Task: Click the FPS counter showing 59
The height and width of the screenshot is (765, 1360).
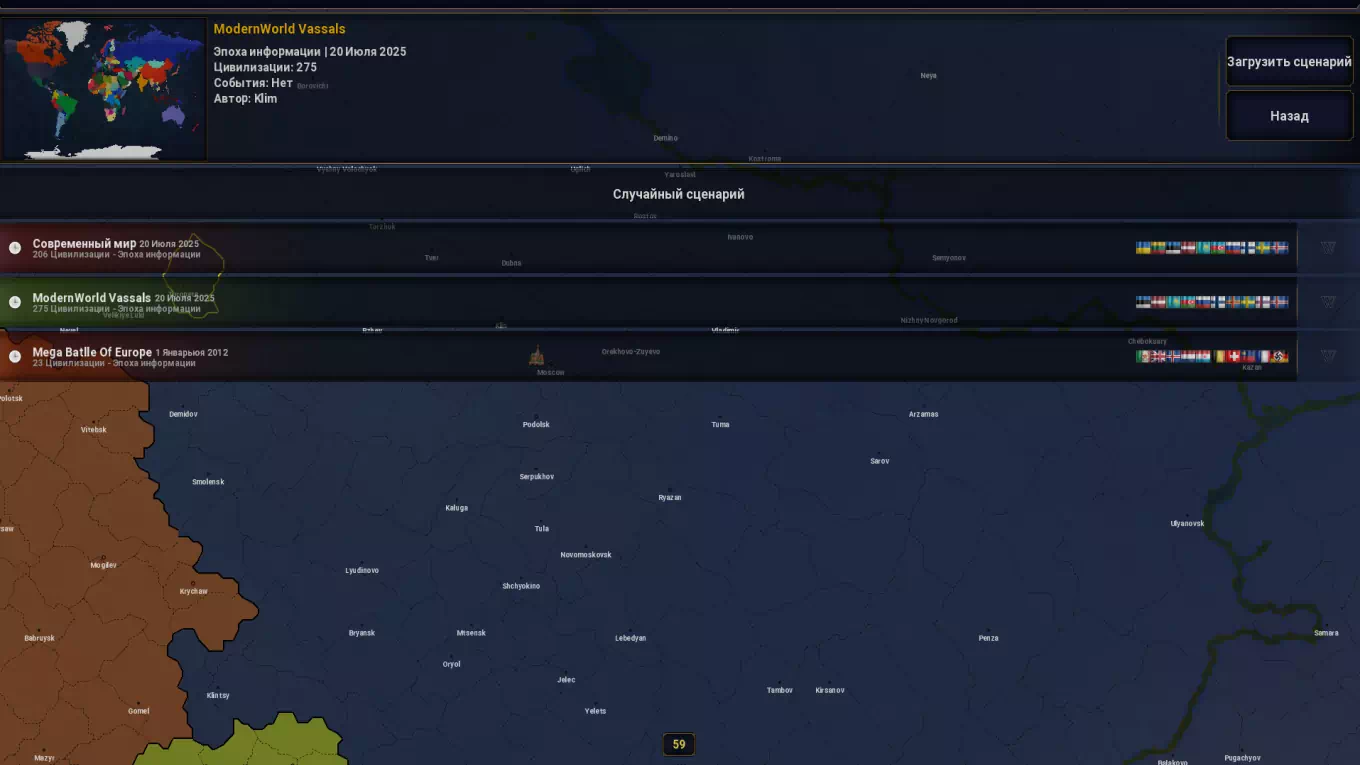Action: 679,744
